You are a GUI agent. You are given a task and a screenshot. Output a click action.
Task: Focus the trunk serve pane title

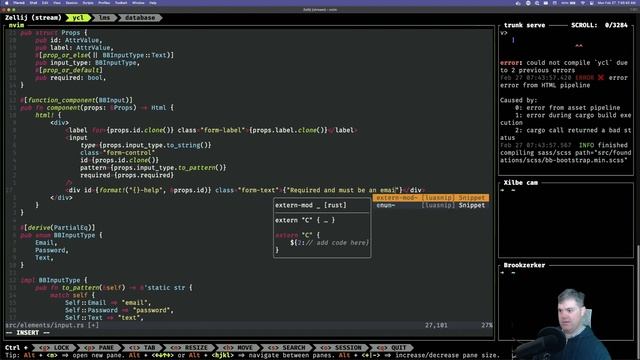pyautogui.click(x=524, y=25)
